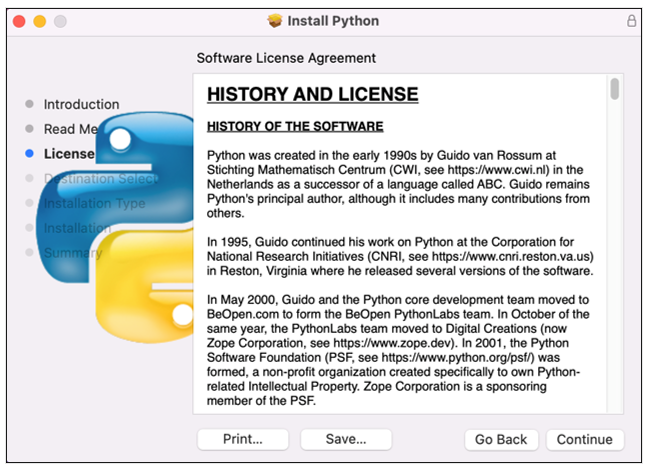Select the Read Me step
This screenshot has height=469, width=649.
[71, 129]
